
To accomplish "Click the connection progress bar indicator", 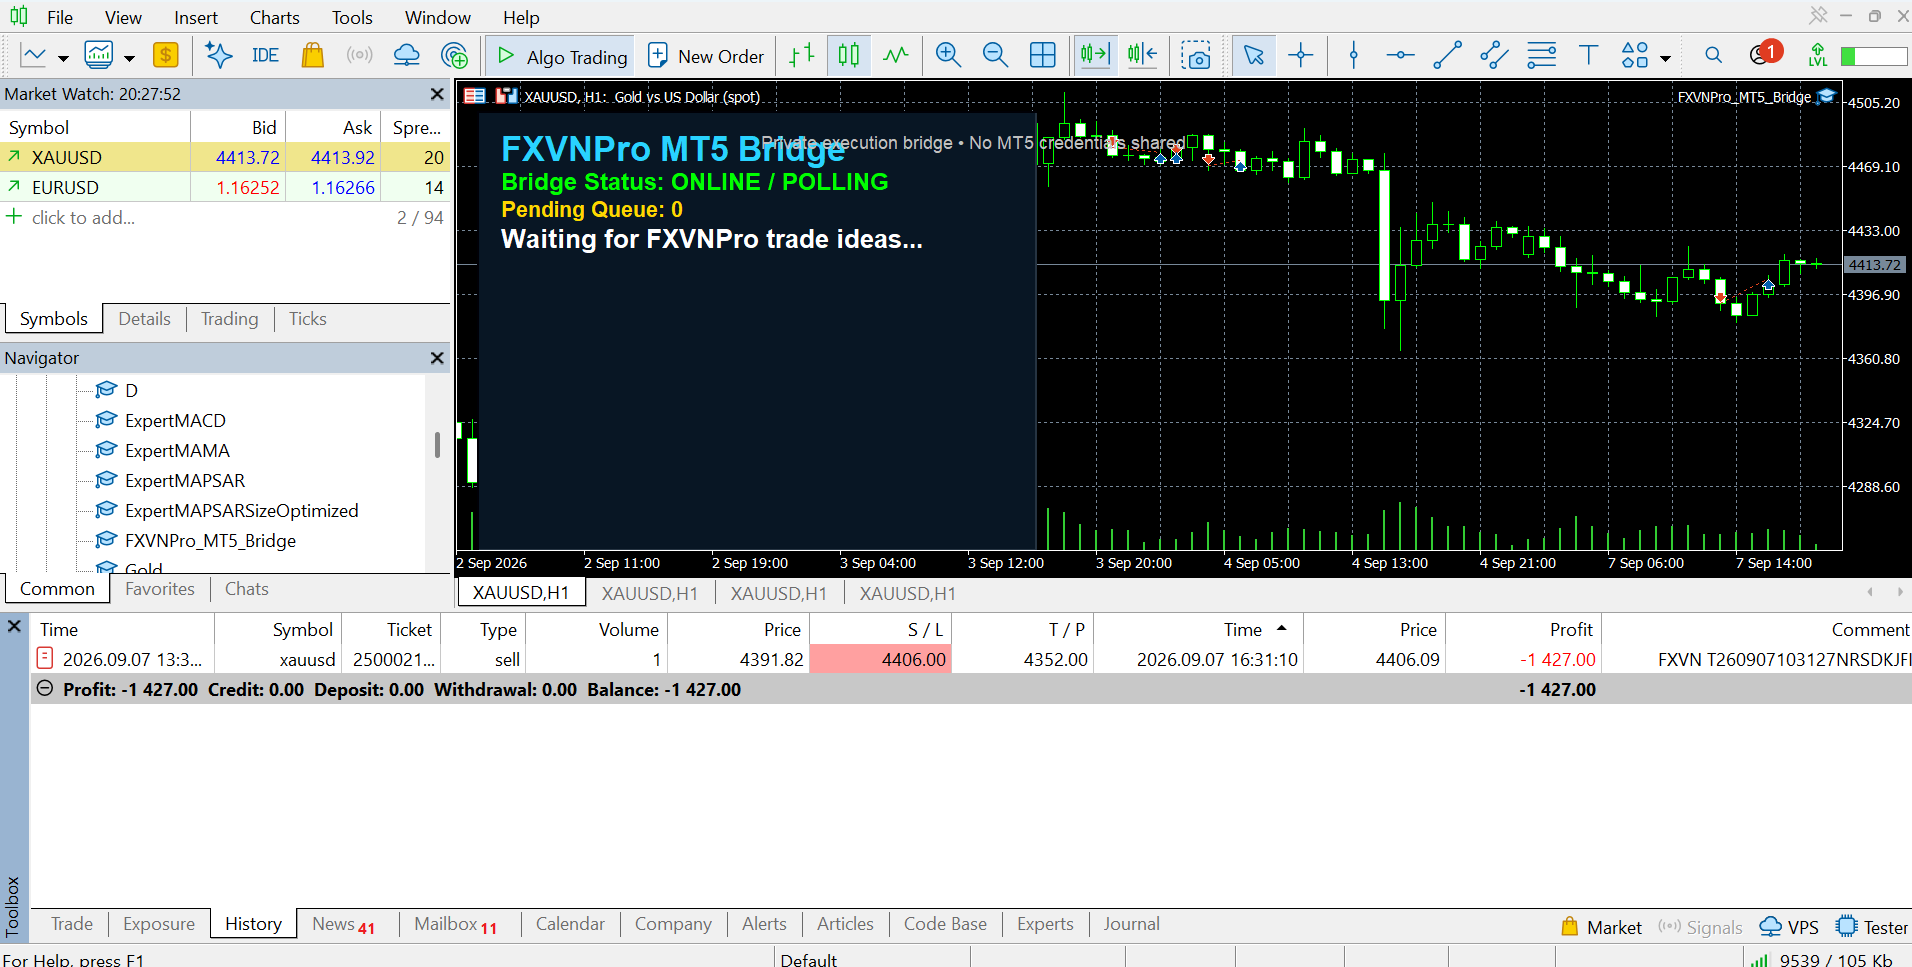I will point(1874,56).
